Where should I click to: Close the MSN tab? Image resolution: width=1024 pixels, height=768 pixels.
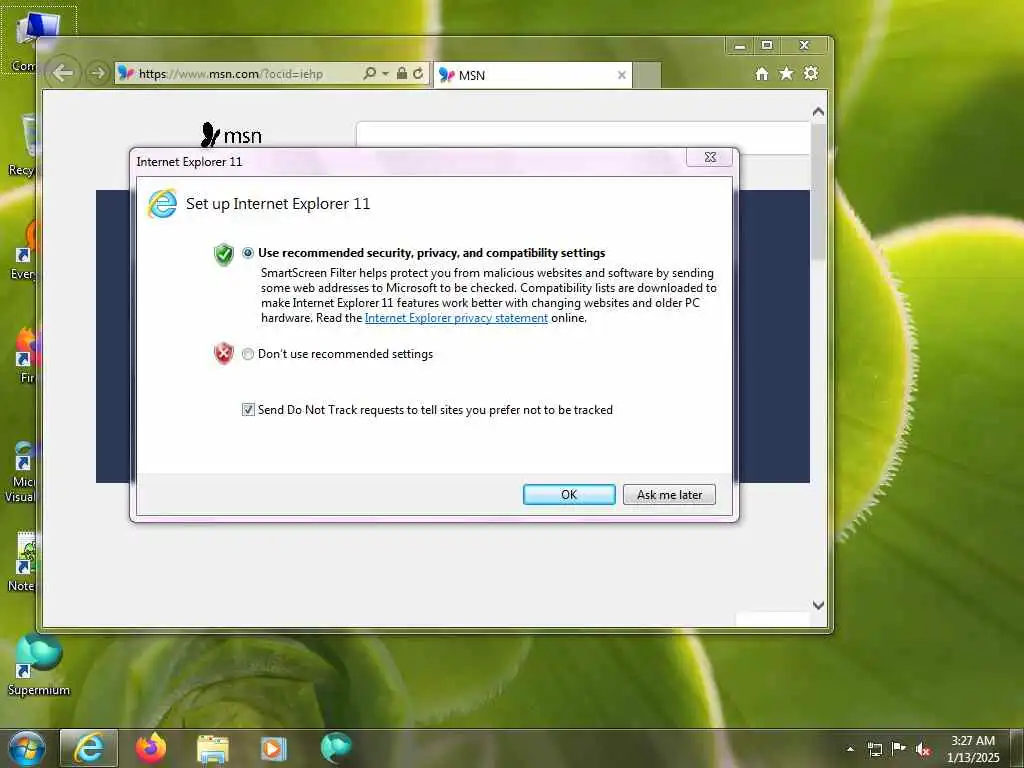tap(622, 75)
